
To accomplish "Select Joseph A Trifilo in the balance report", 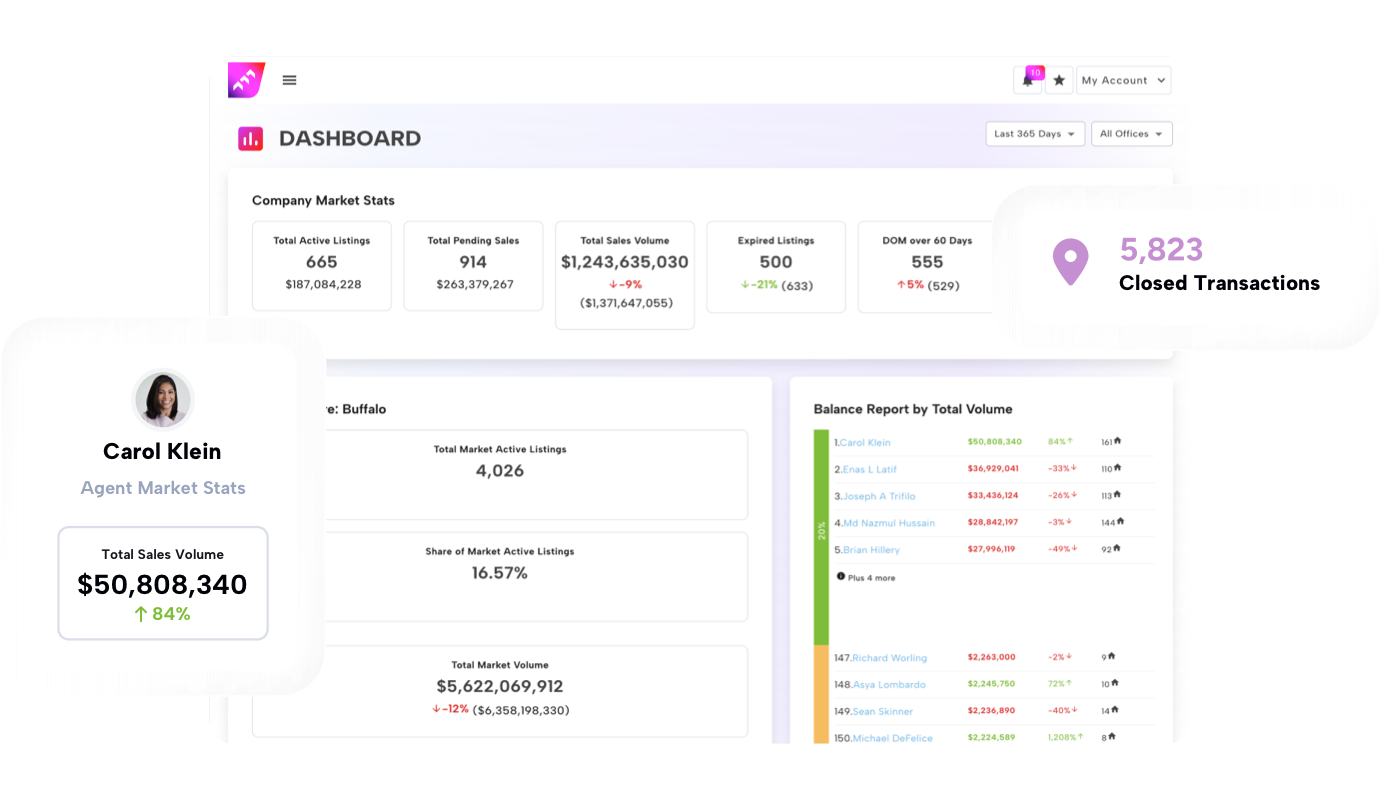I will (x=882, y=495).
